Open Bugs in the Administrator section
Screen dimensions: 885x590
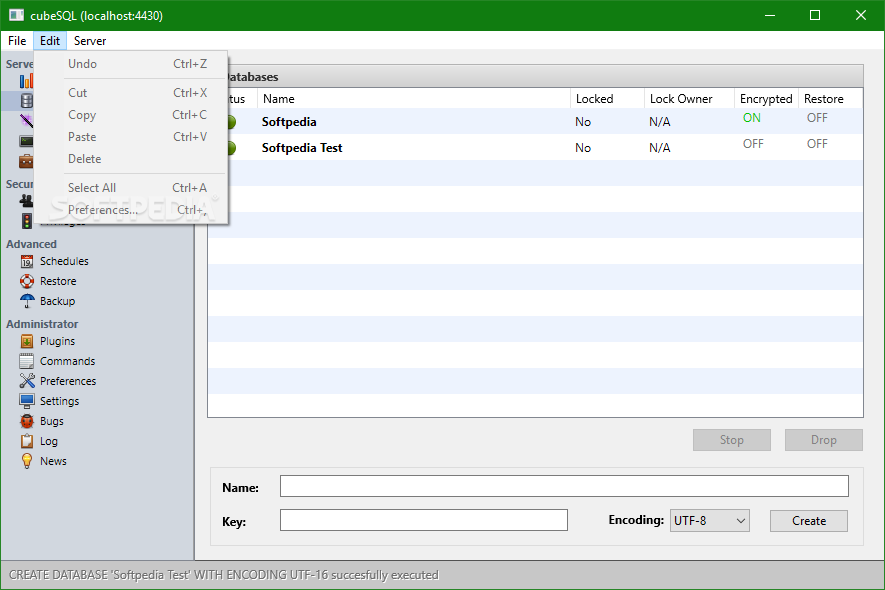click(52, 421)
